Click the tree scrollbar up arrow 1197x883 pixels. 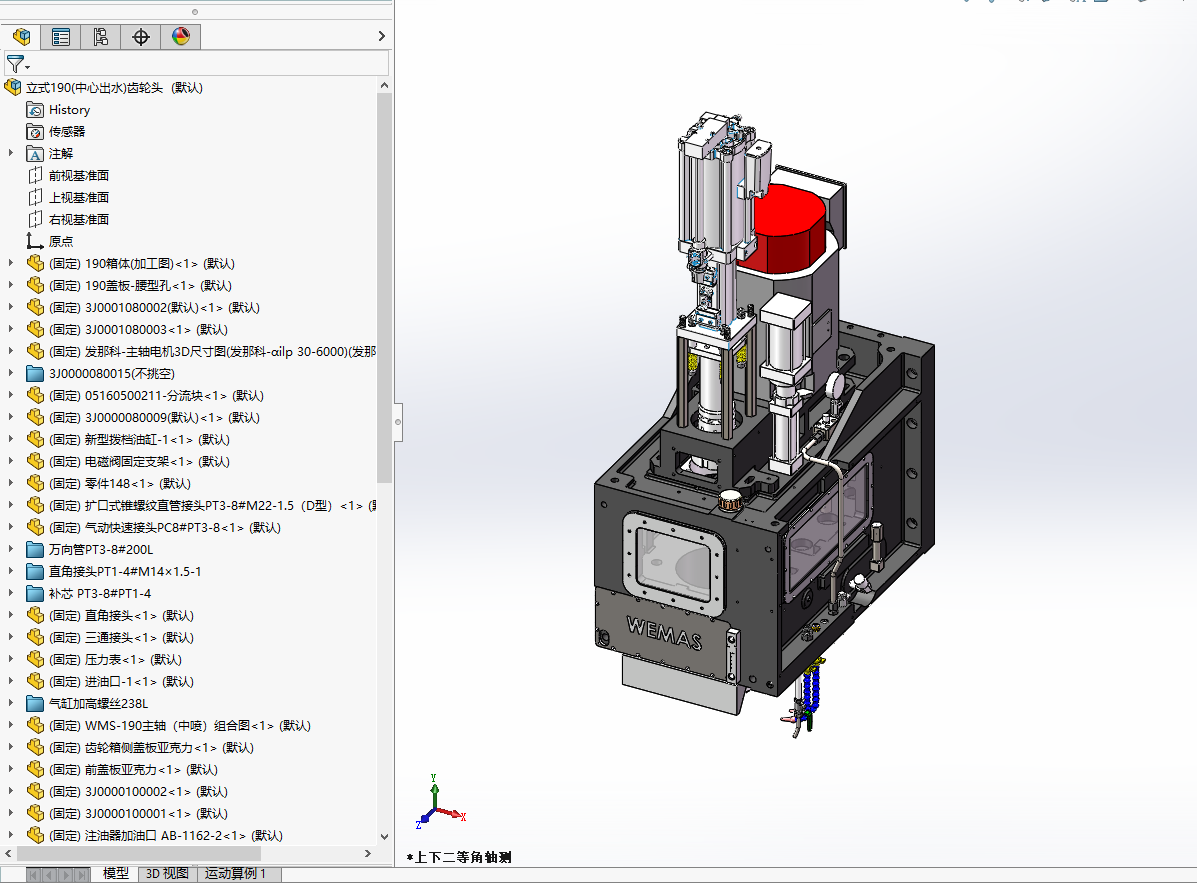(384, 85)
